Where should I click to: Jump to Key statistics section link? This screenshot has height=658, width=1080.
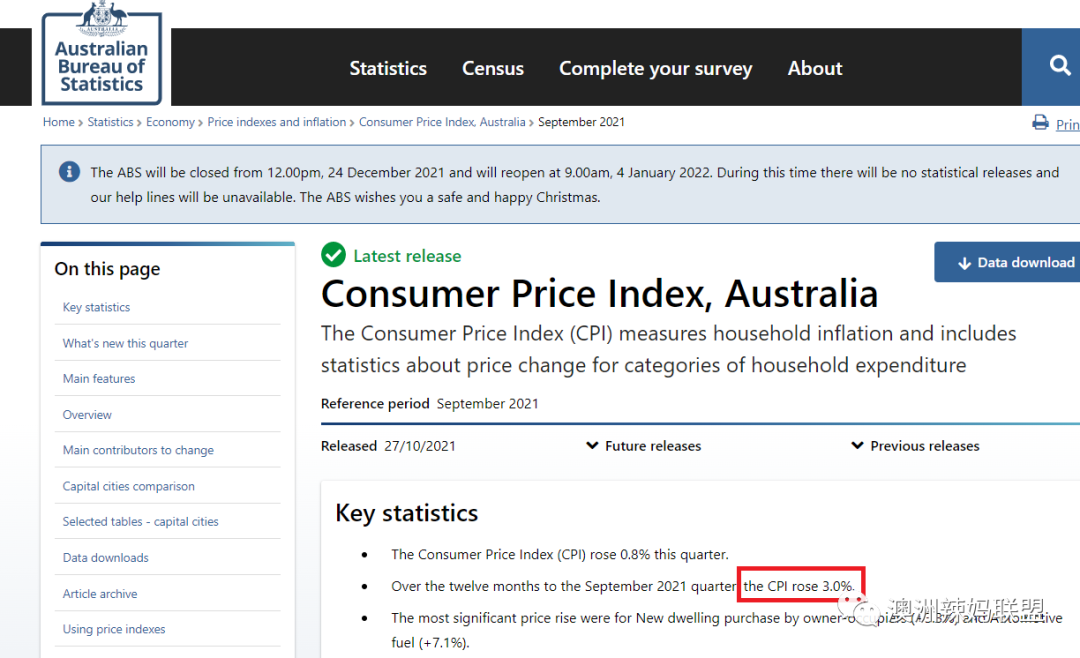point(96,307)
